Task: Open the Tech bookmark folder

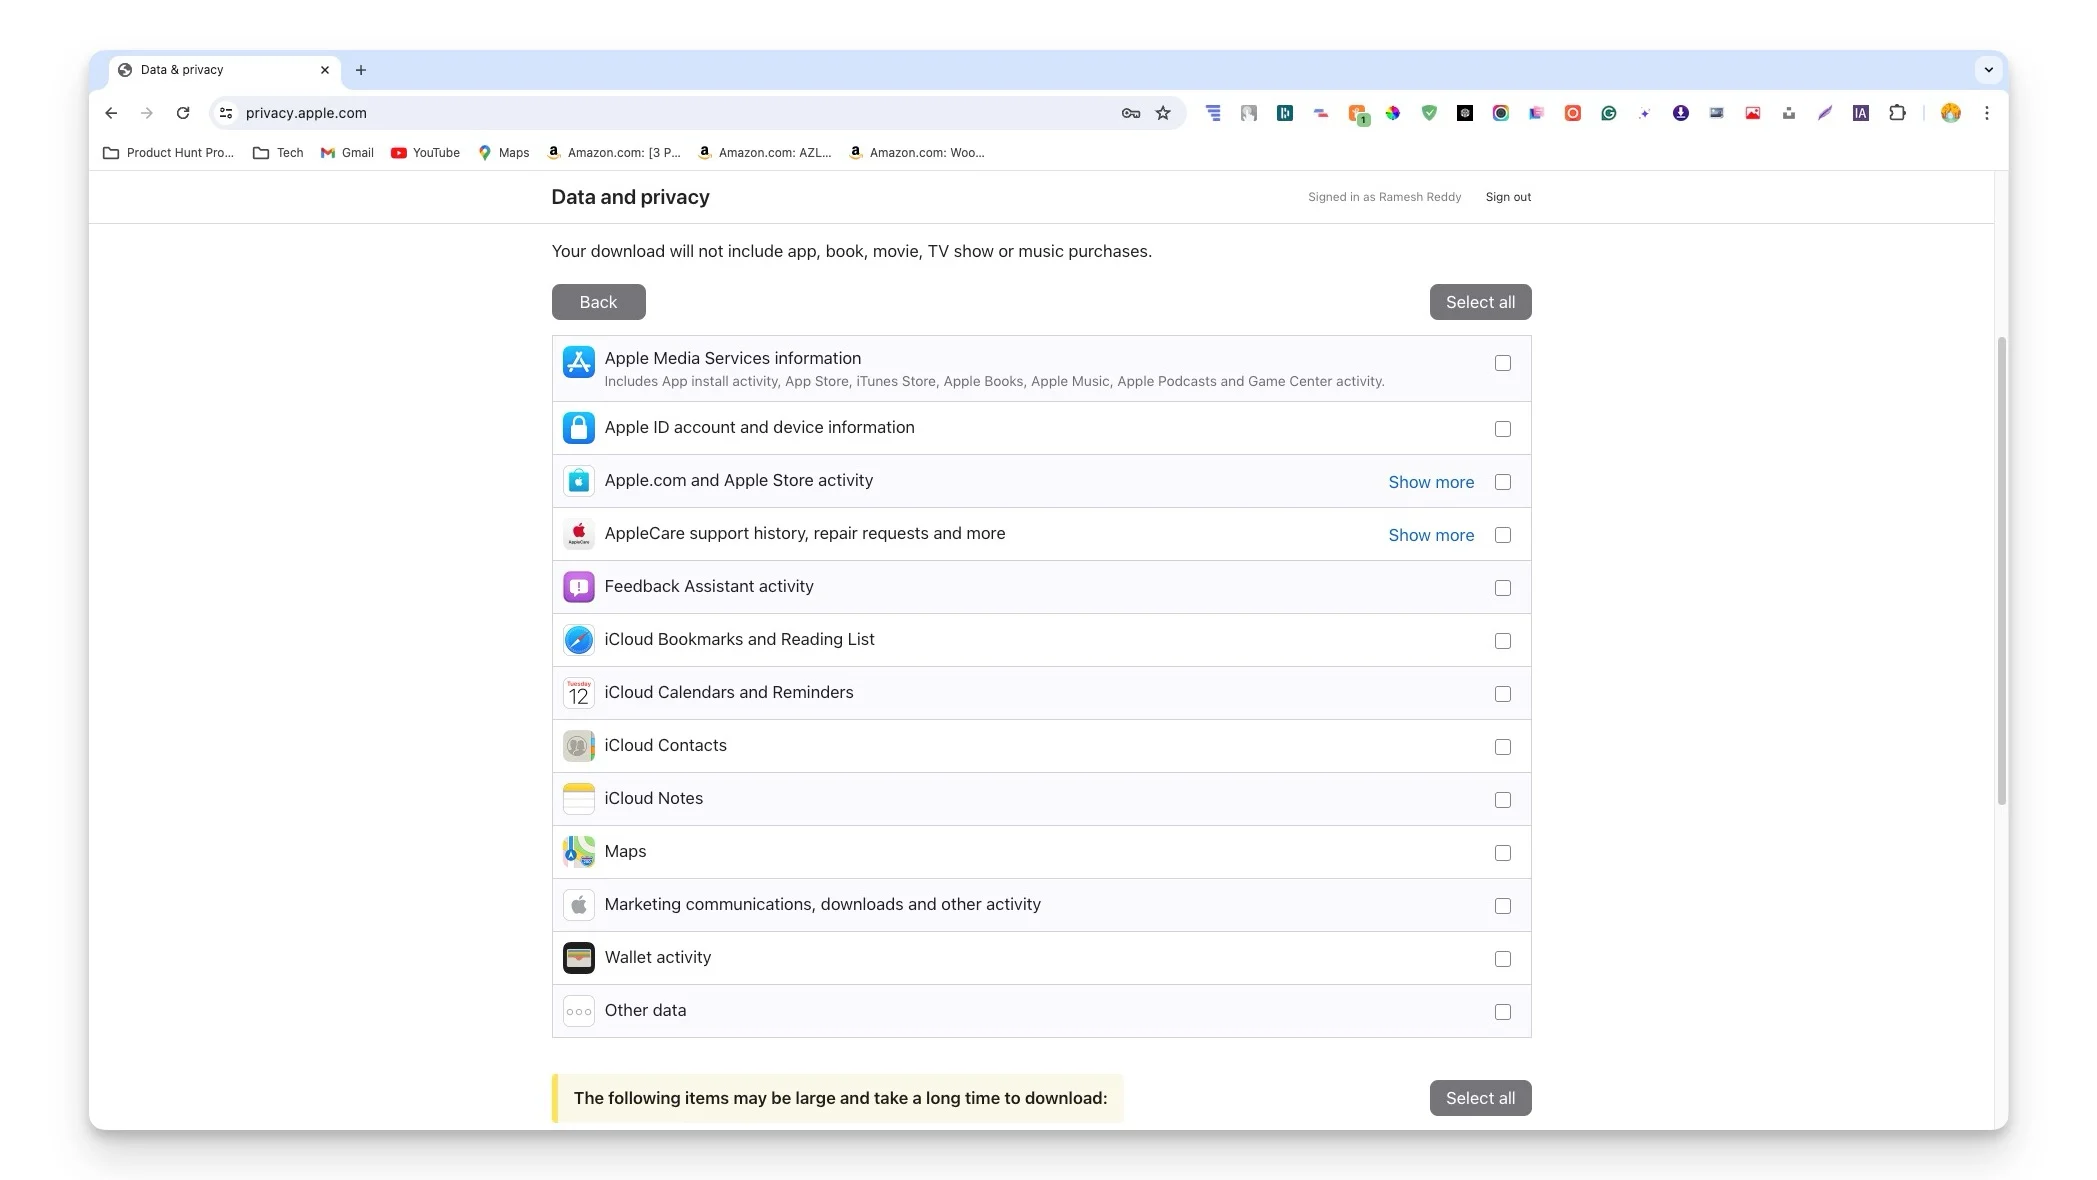Action: 278,153
